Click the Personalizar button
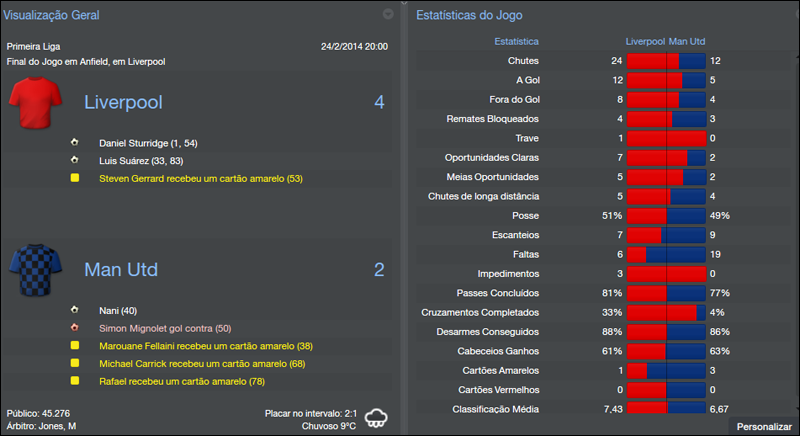Screen dimensions: 800x436 (764, 427)
